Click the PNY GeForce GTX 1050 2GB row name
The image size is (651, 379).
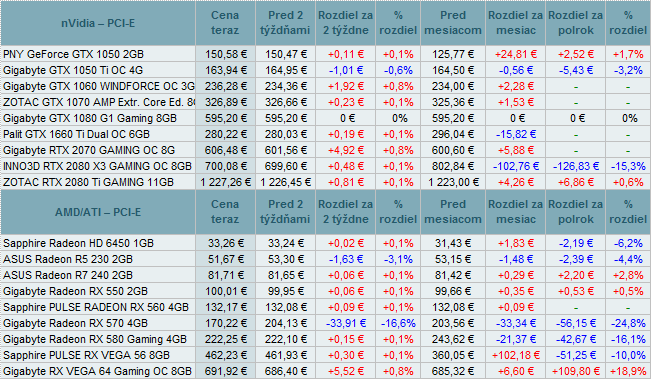coord(73,54)
